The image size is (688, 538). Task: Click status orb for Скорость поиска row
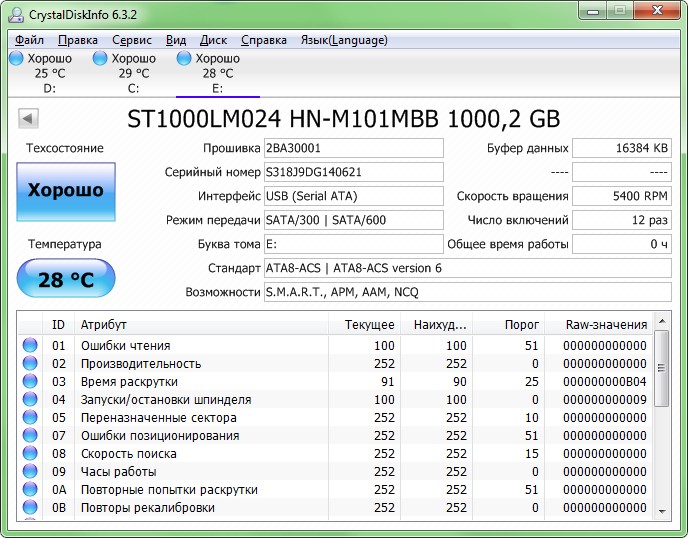coord(30,453)
